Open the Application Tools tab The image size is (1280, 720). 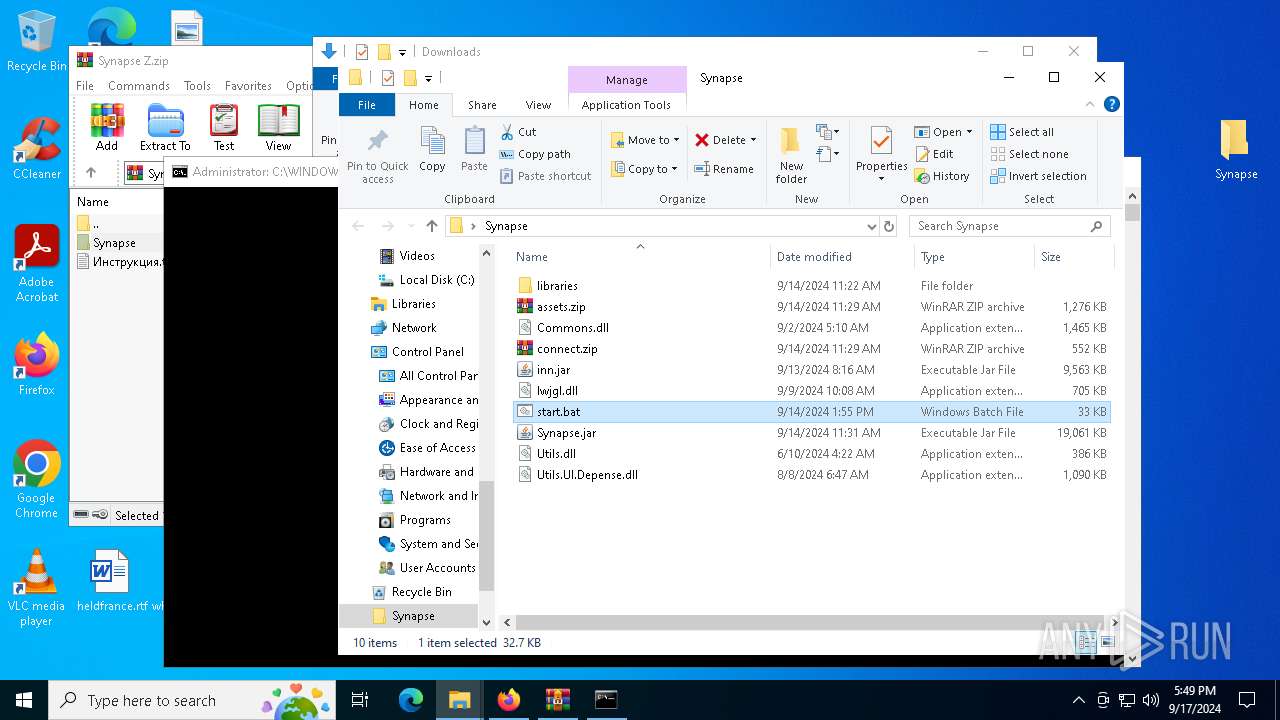pos(626,105)
